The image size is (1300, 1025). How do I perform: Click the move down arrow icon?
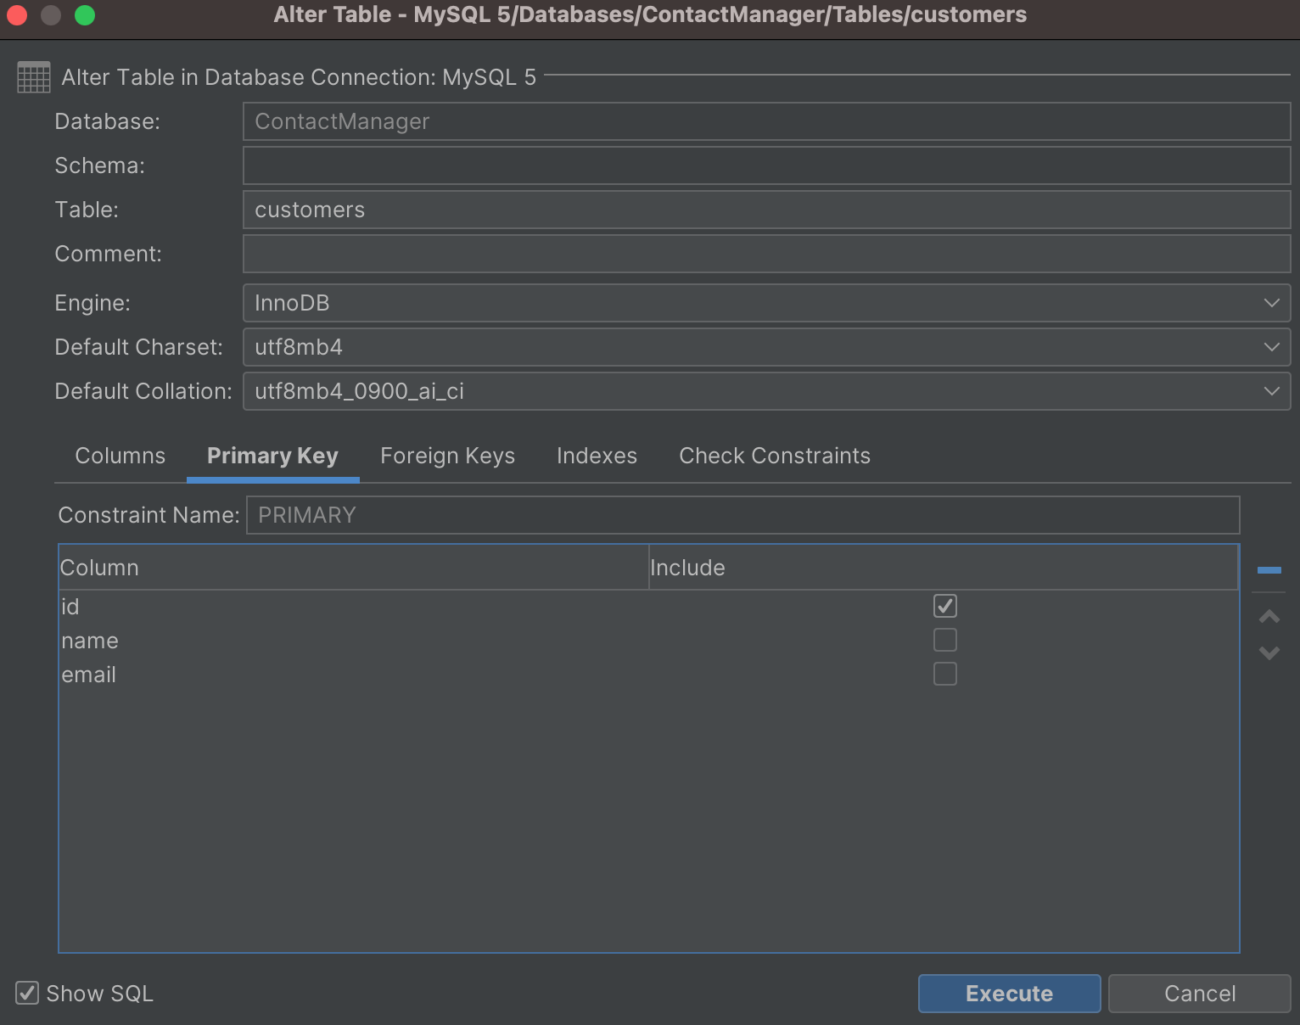pyautogui.click(x=1268, y=653)
